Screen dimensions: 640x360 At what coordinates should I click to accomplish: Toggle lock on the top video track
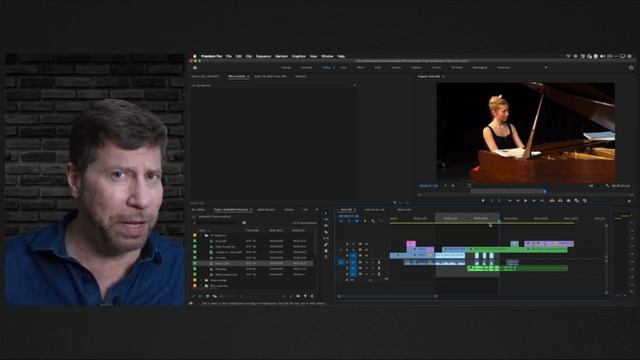tap(347, 244)
